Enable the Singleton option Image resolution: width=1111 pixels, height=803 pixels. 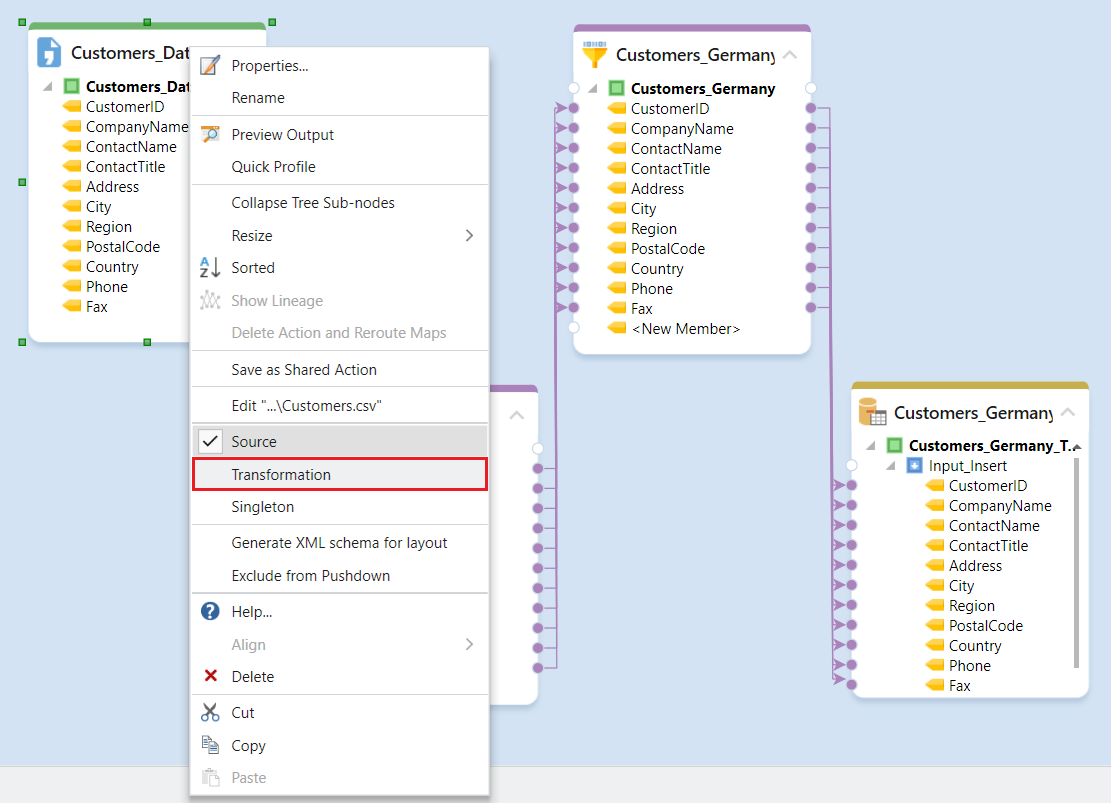(263, 507)
